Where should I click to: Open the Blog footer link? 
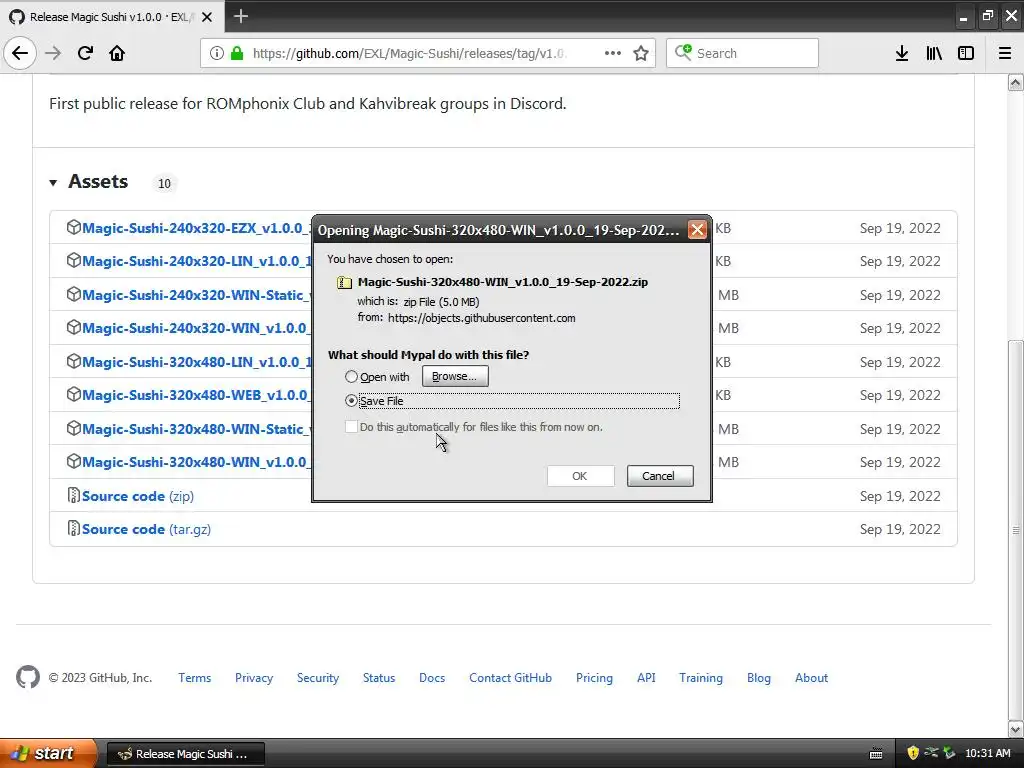(x=759, y=678)
